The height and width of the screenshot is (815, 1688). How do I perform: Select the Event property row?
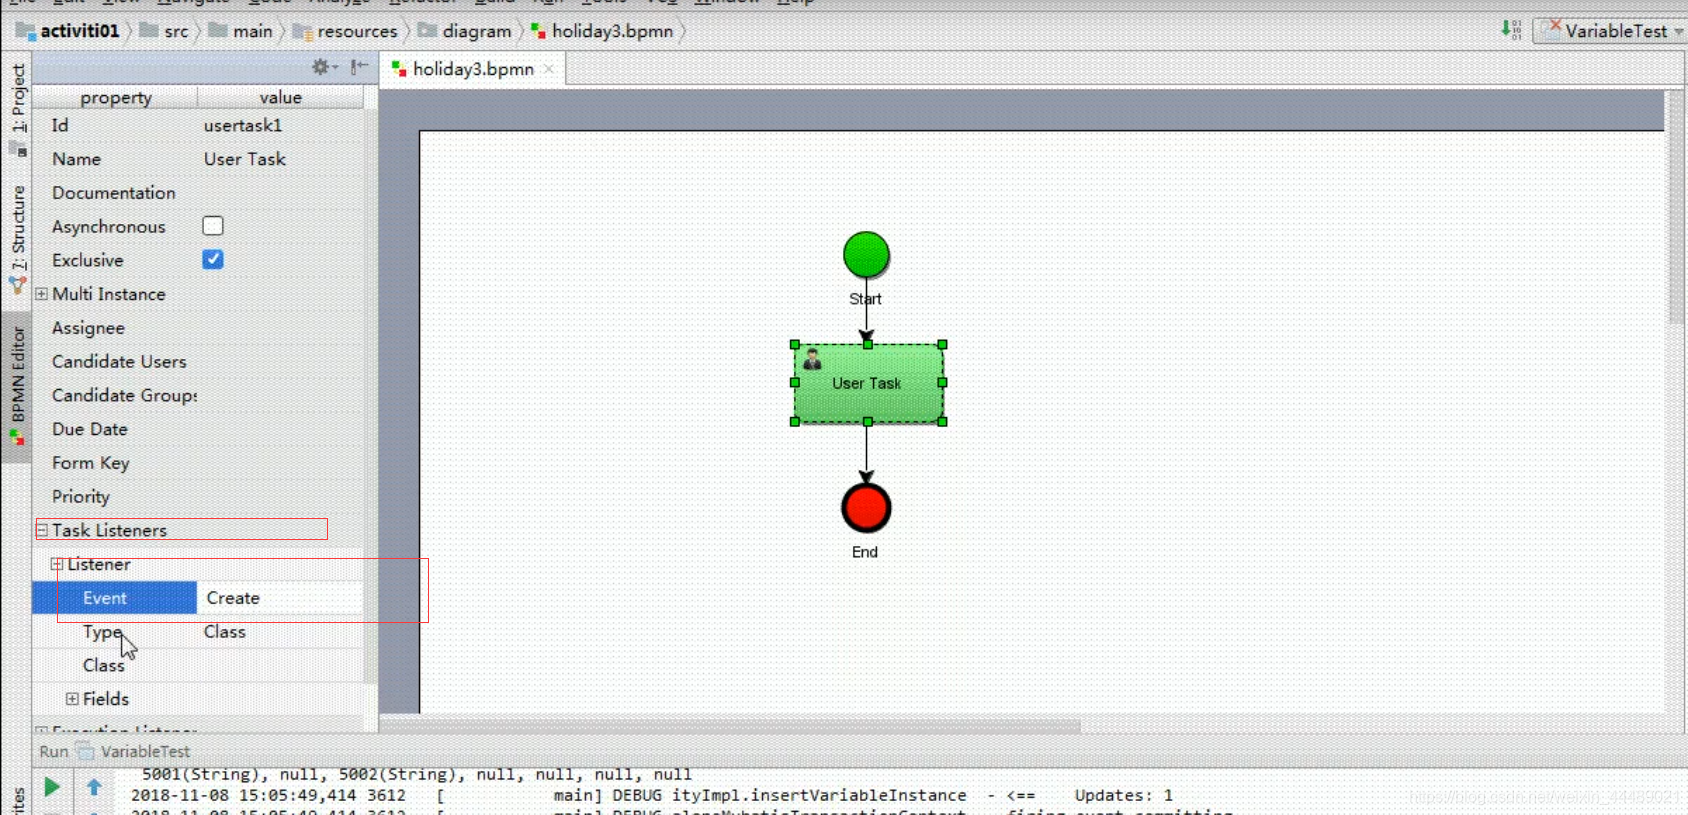pyautogui.click(x=198, y=598)
